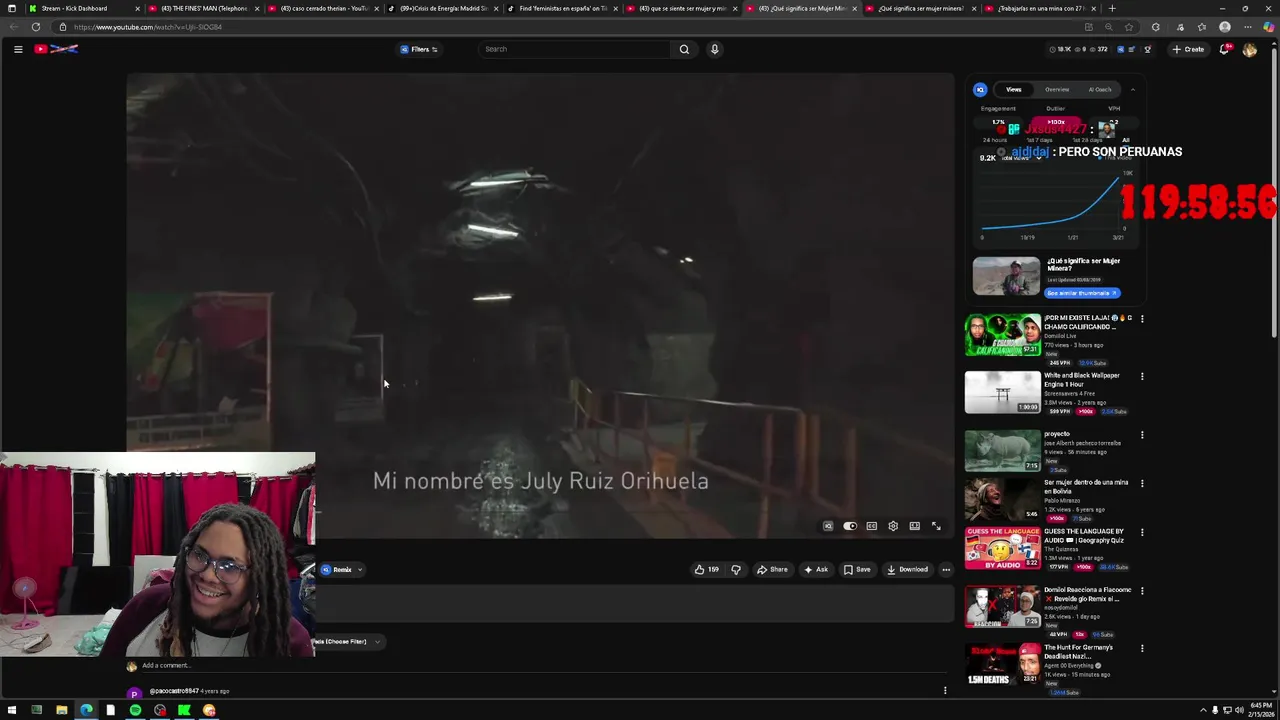Switch to the Find 'feministas en españa' tab

[560, 8]
